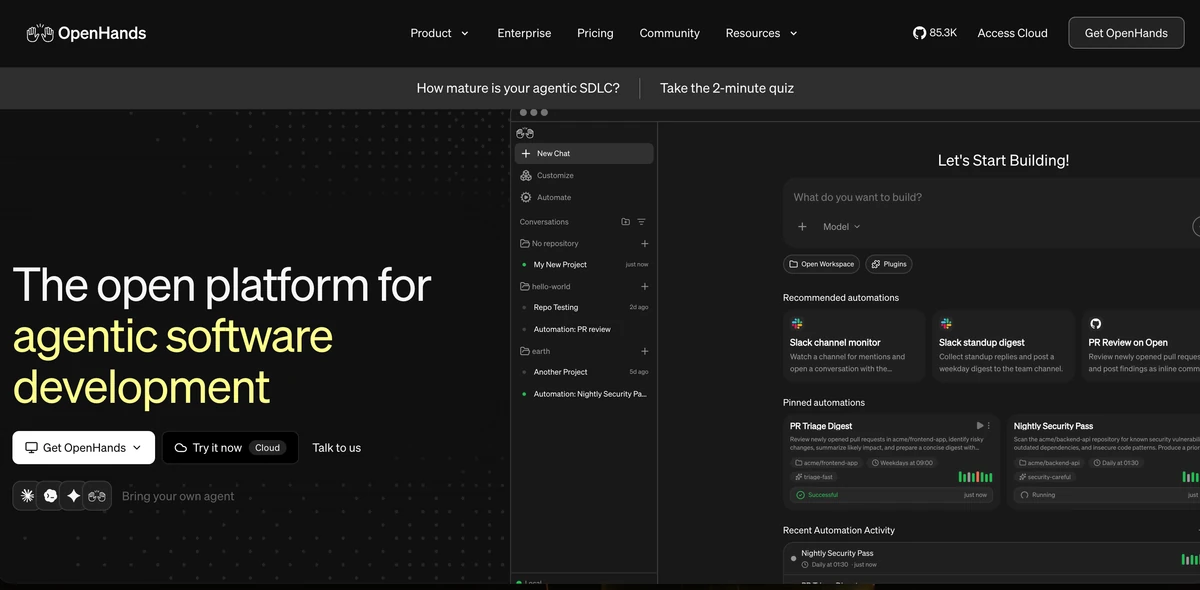Click the acme/frontend-app repository tag
The image size is (1200, 590).
(x=826, y=463)
